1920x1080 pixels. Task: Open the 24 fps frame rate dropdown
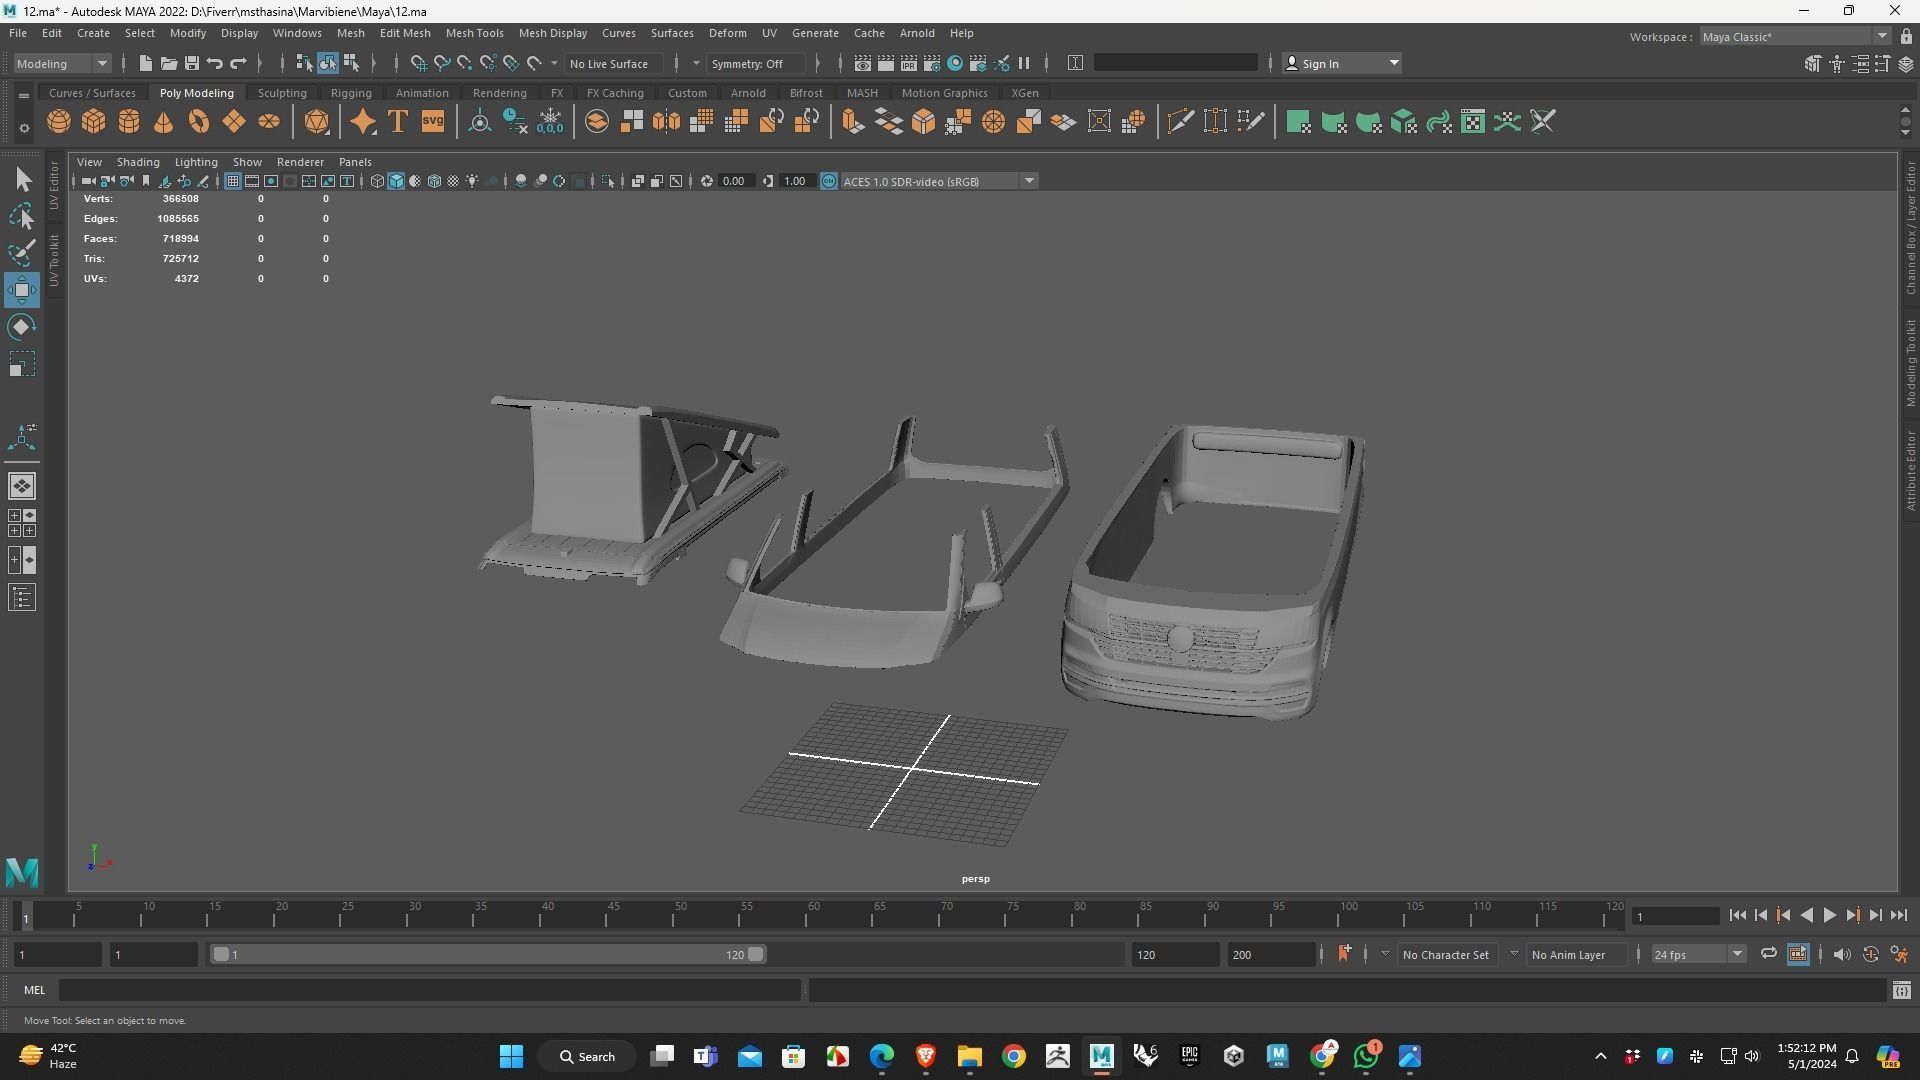[x=1698, y=954]
